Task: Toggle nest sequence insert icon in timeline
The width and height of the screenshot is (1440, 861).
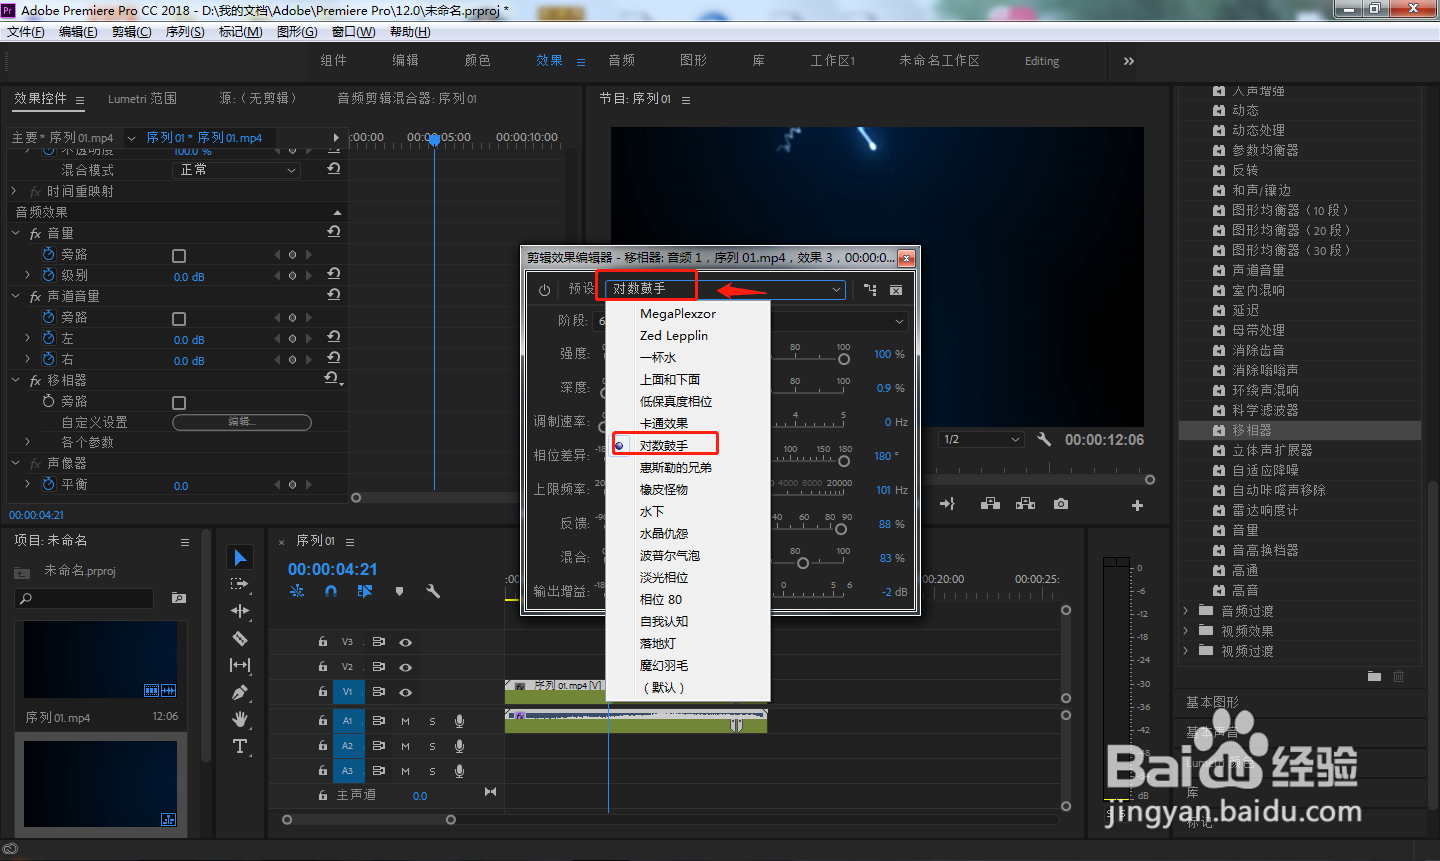Action: (x=297, y=591)
